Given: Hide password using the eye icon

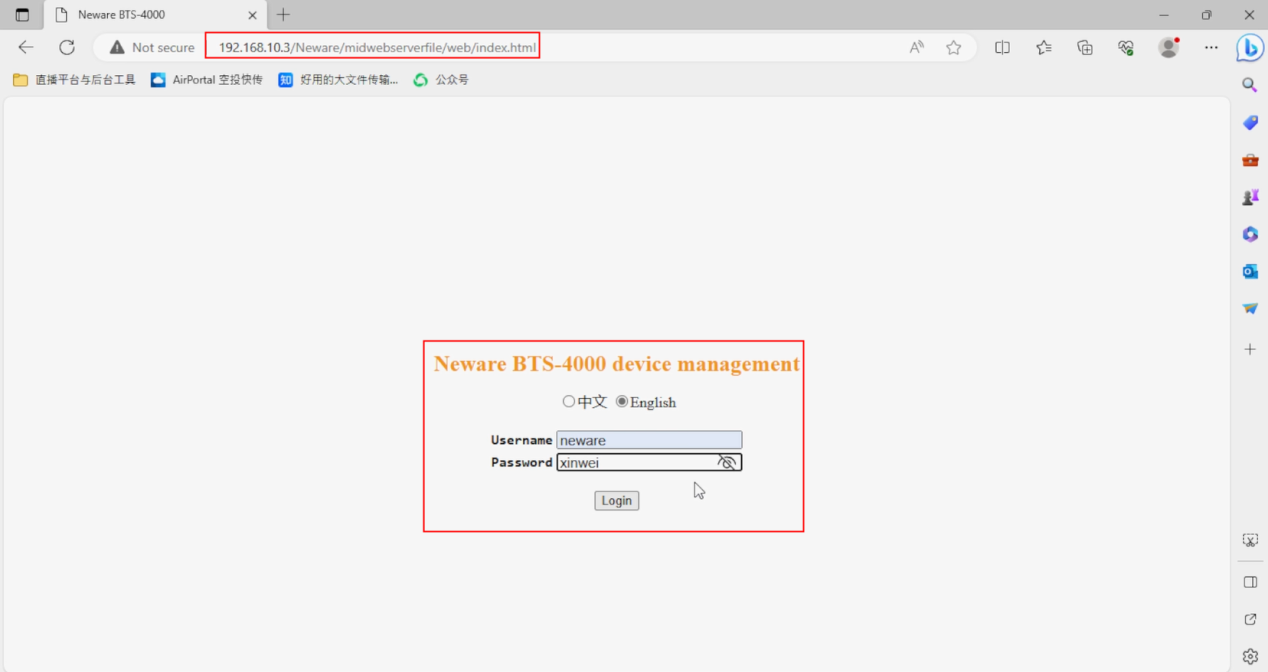Looking at the screenshot, I should tap(727, 462).
